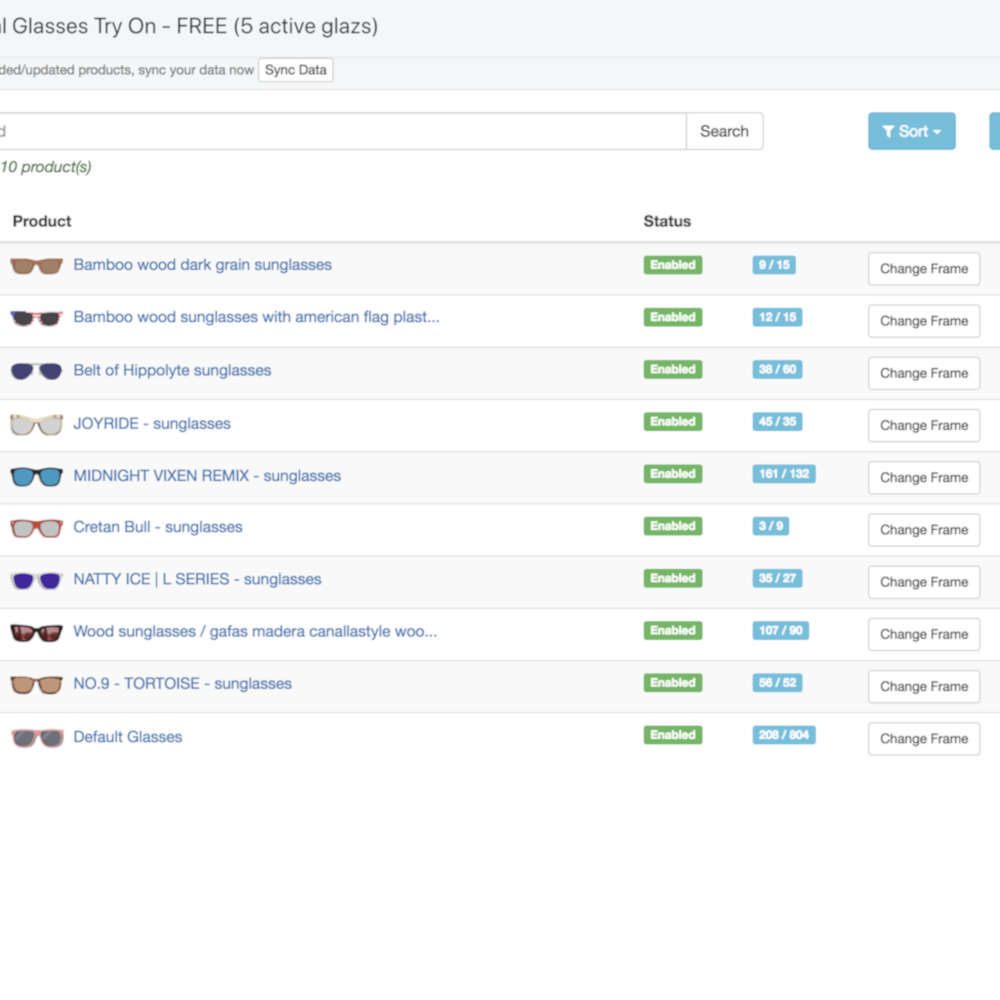
Task: Click the american flag sunglasses thumbnail image
Action: 36,318
